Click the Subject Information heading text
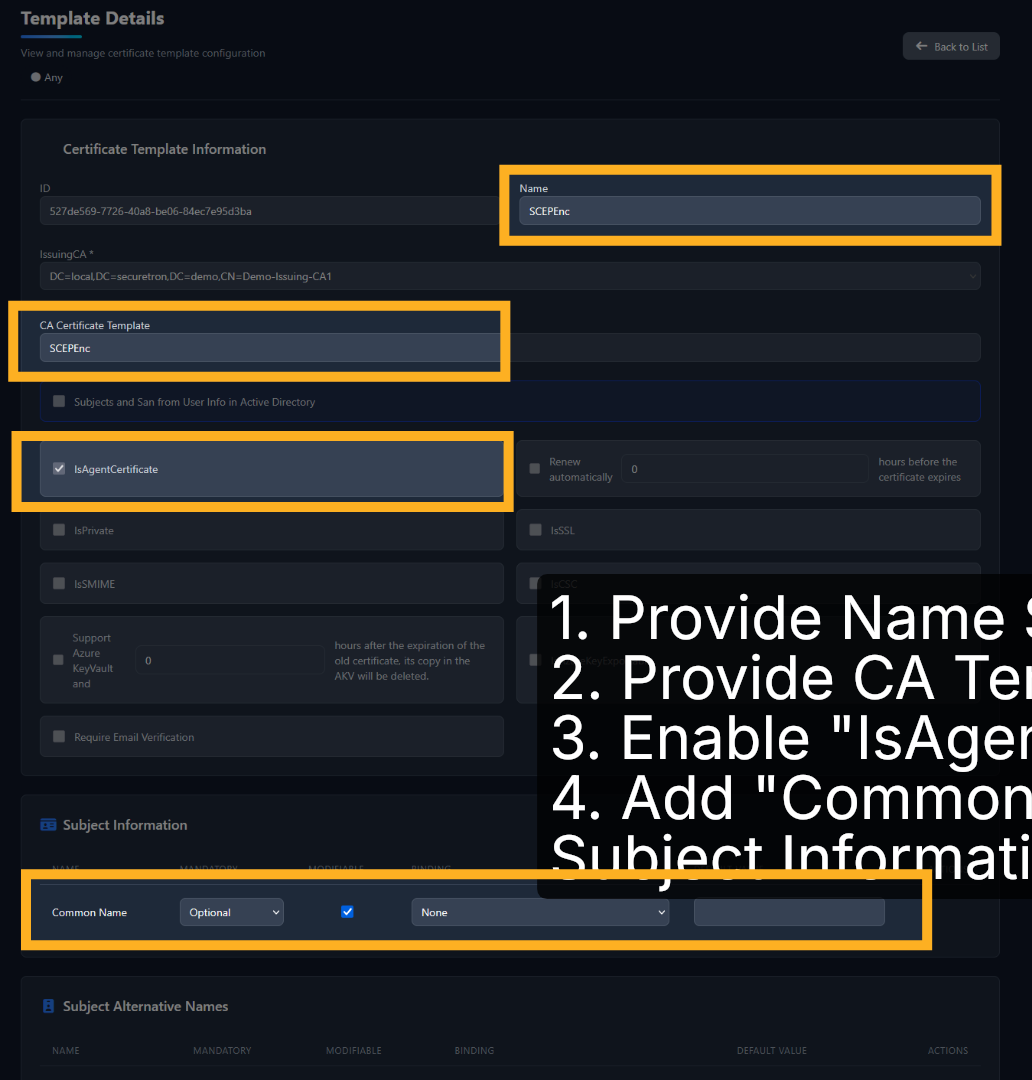The height and width of the screenshot is (1080, 1032). tap(125, 825)
